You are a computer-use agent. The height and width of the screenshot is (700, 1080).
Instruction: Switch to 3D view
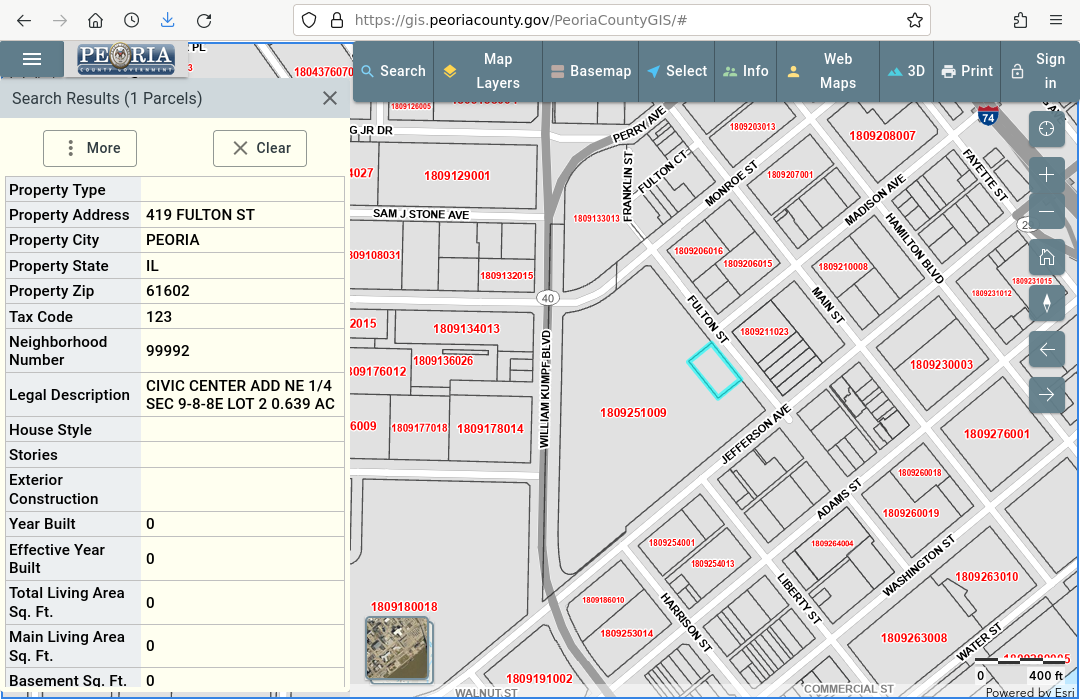pos(906,71)
